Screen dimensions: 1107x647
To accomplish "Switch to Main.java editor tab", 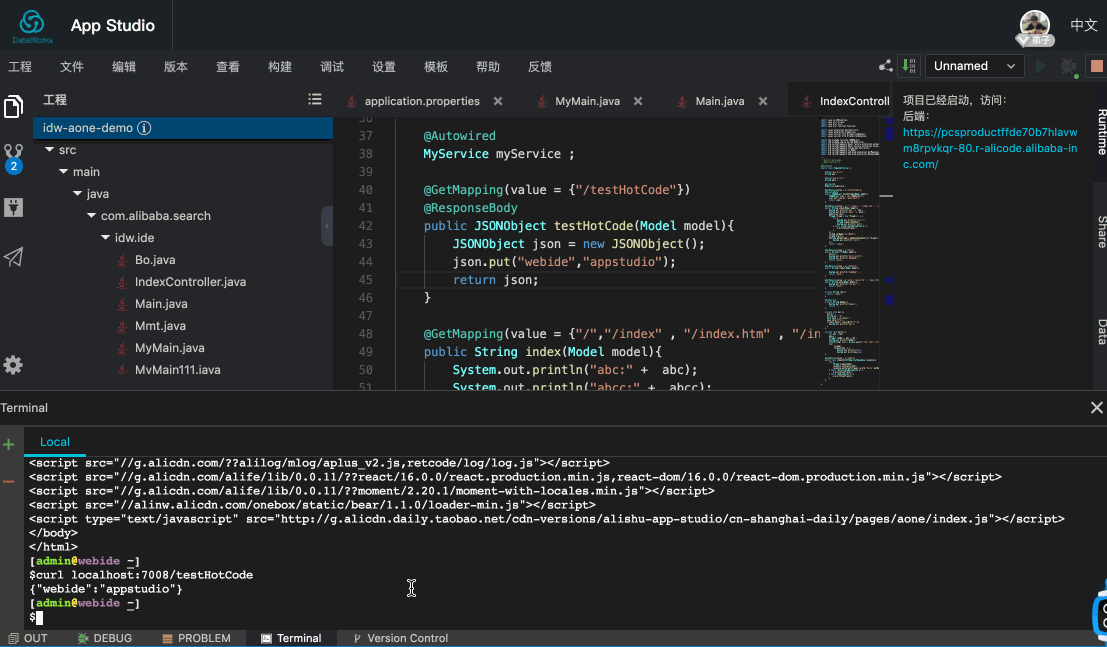I will (x=719, y=101).
